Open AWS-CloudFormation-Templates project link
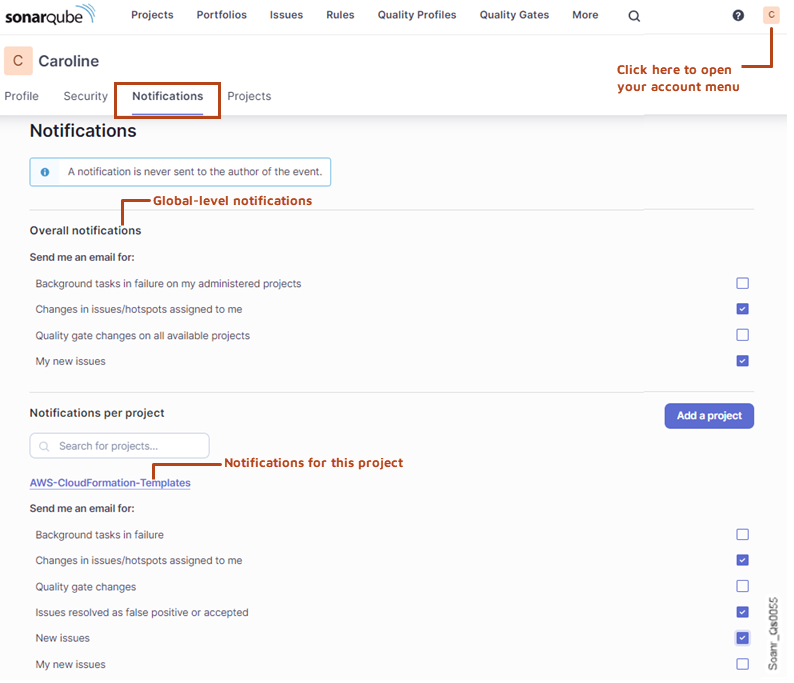The image size is (794, 683). (110, 483)
